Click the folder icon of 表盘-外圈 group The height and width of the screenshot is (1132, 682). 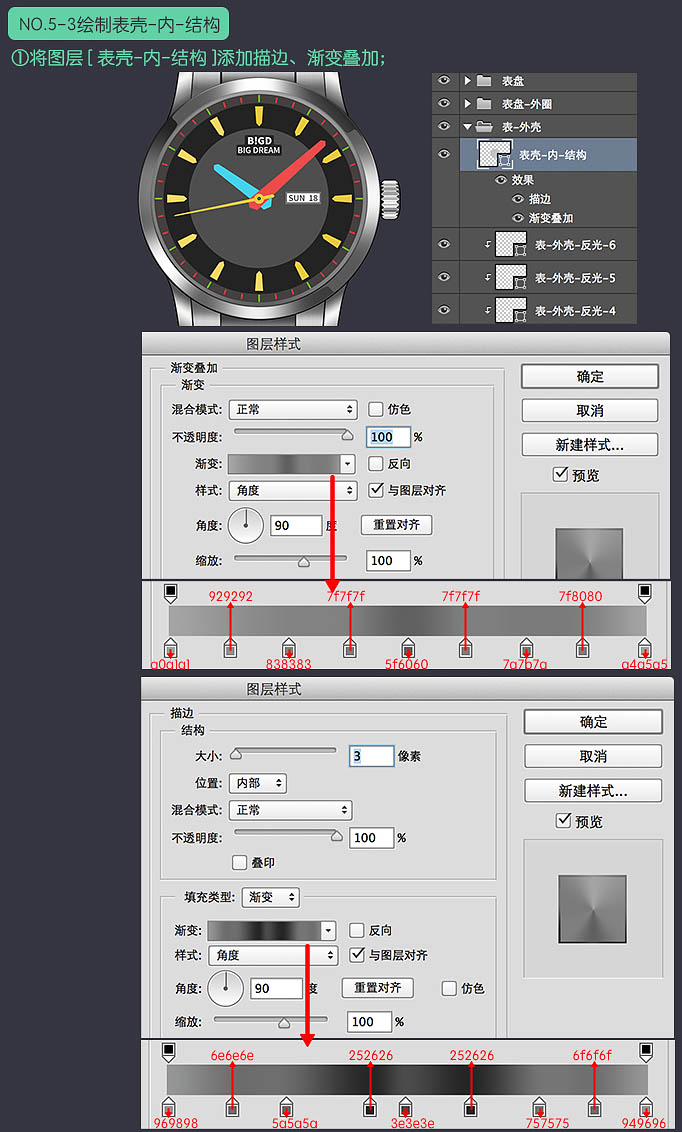pos(484,103)
